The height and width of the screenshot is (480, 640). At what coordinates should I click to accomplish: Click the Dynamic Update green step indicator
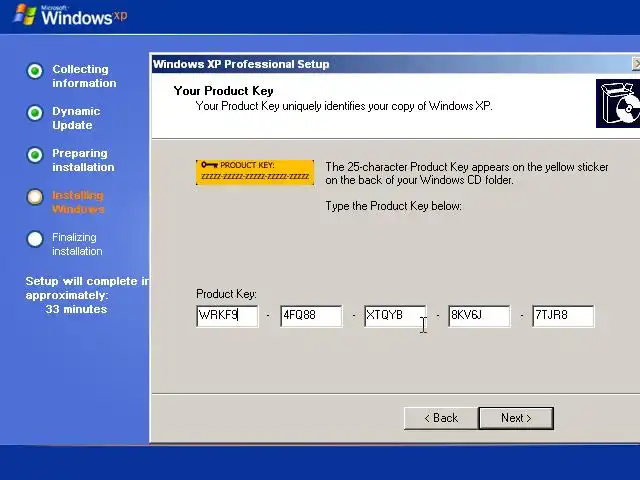tap(35, 113)
